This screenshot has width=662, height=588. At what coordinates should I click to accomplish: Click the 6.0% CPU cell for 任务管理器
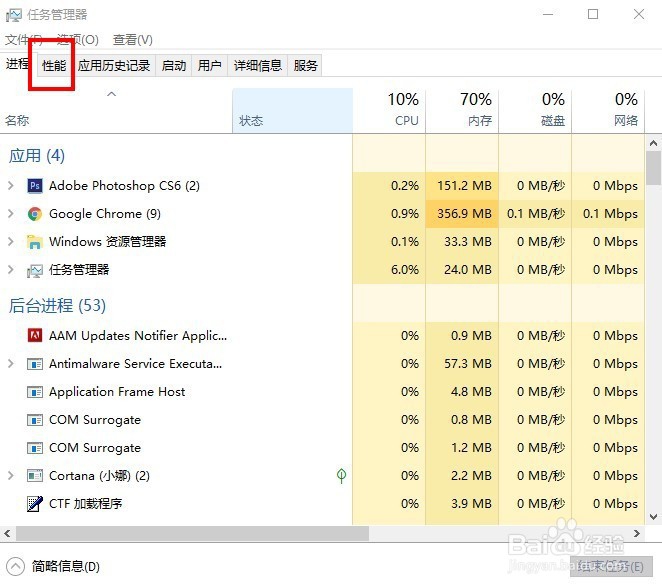(x=389, y=270)
